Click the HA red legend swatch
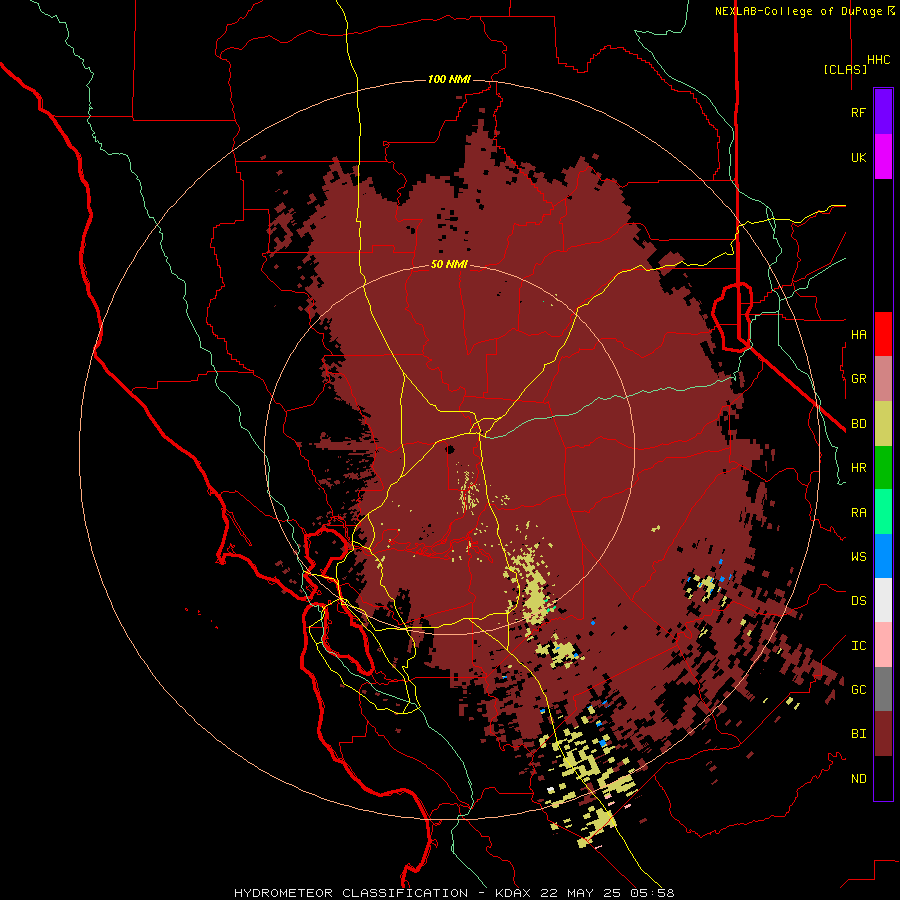This screenshot has width=900, height=900. (x=883, y=334)
